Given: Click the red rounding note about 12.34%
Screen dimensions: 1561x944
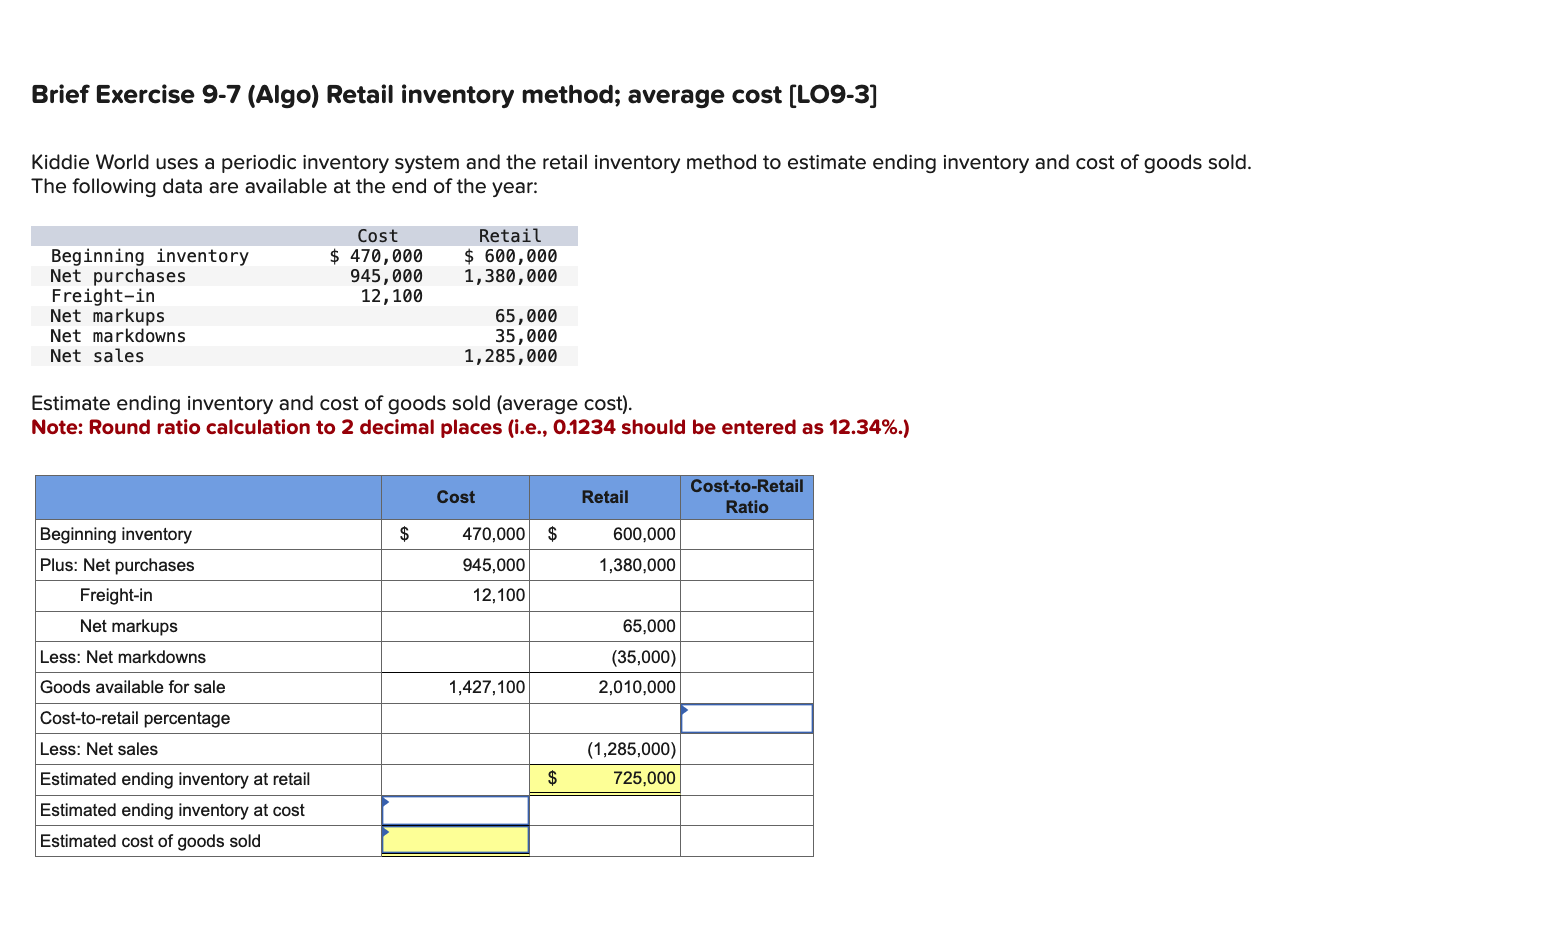Looking at the screenshot, I should pos(470,428).
